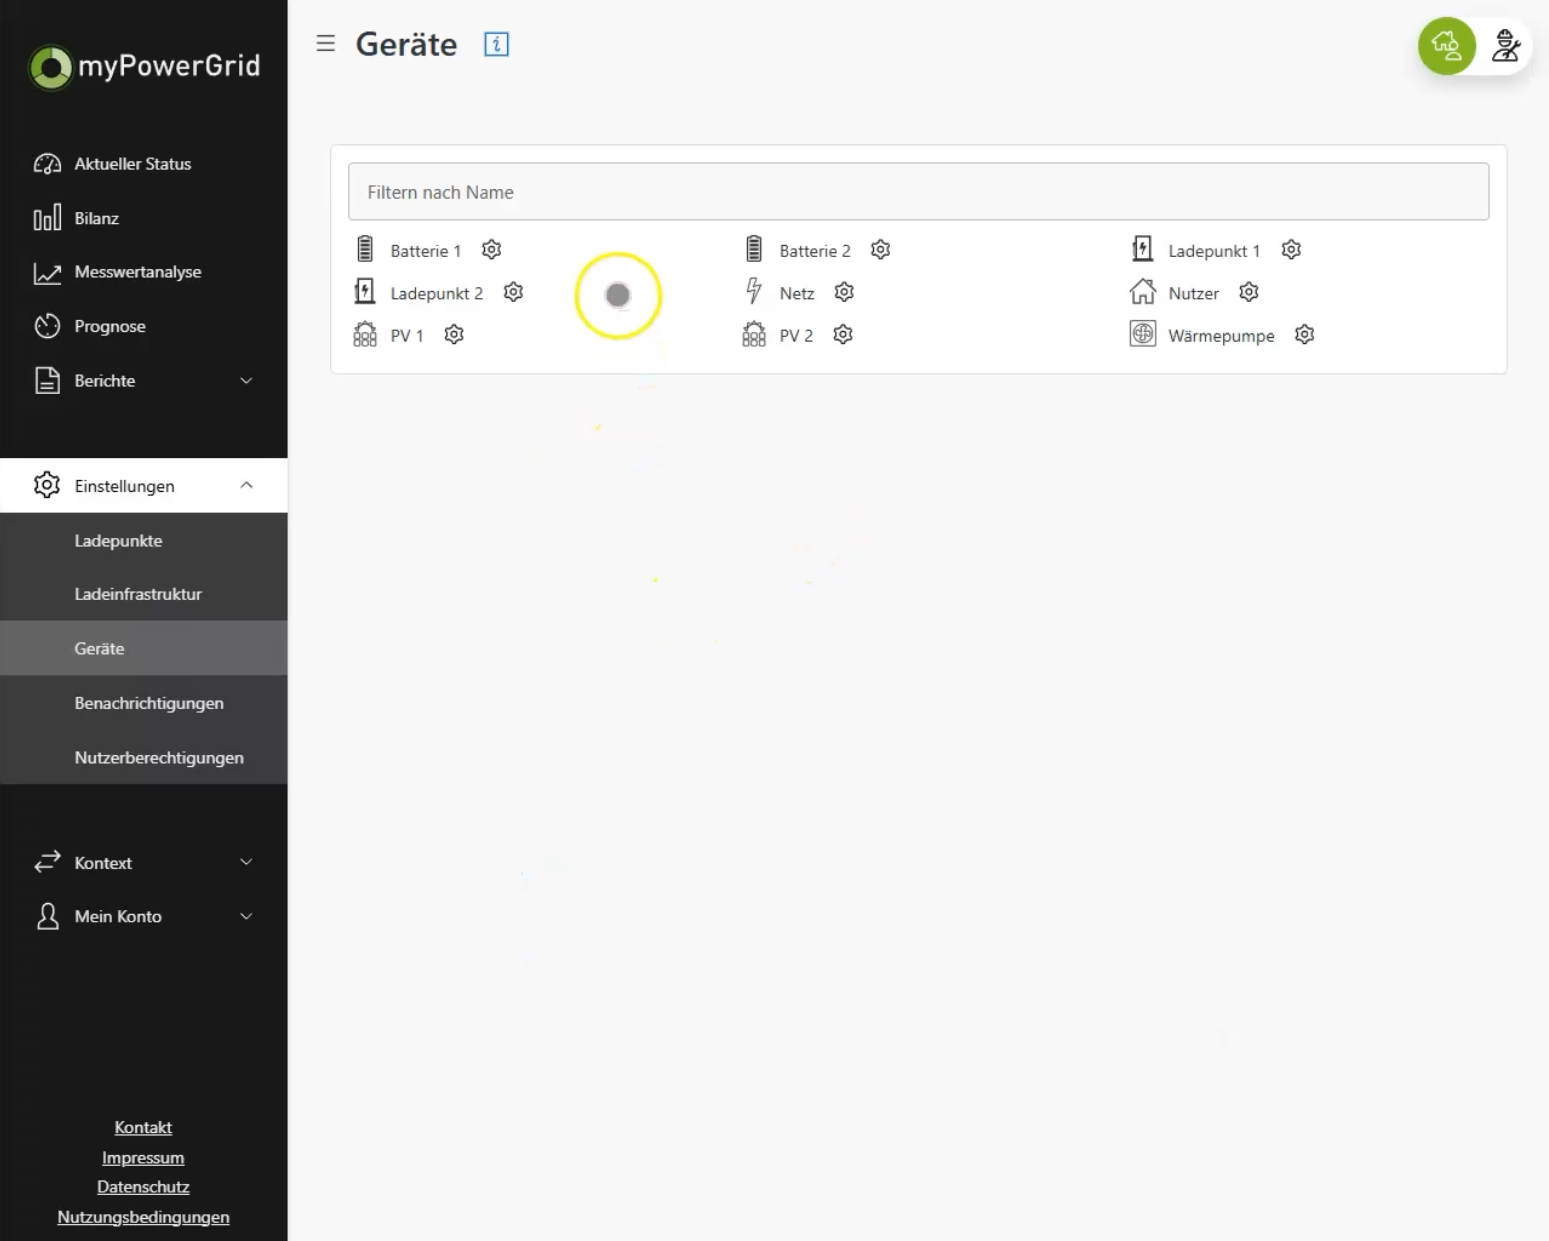Expand the Kontext dropdown
Image resolution: width=1549 pixels, height=1241 pixels.
pyautogui.click(x=144, y=862)
